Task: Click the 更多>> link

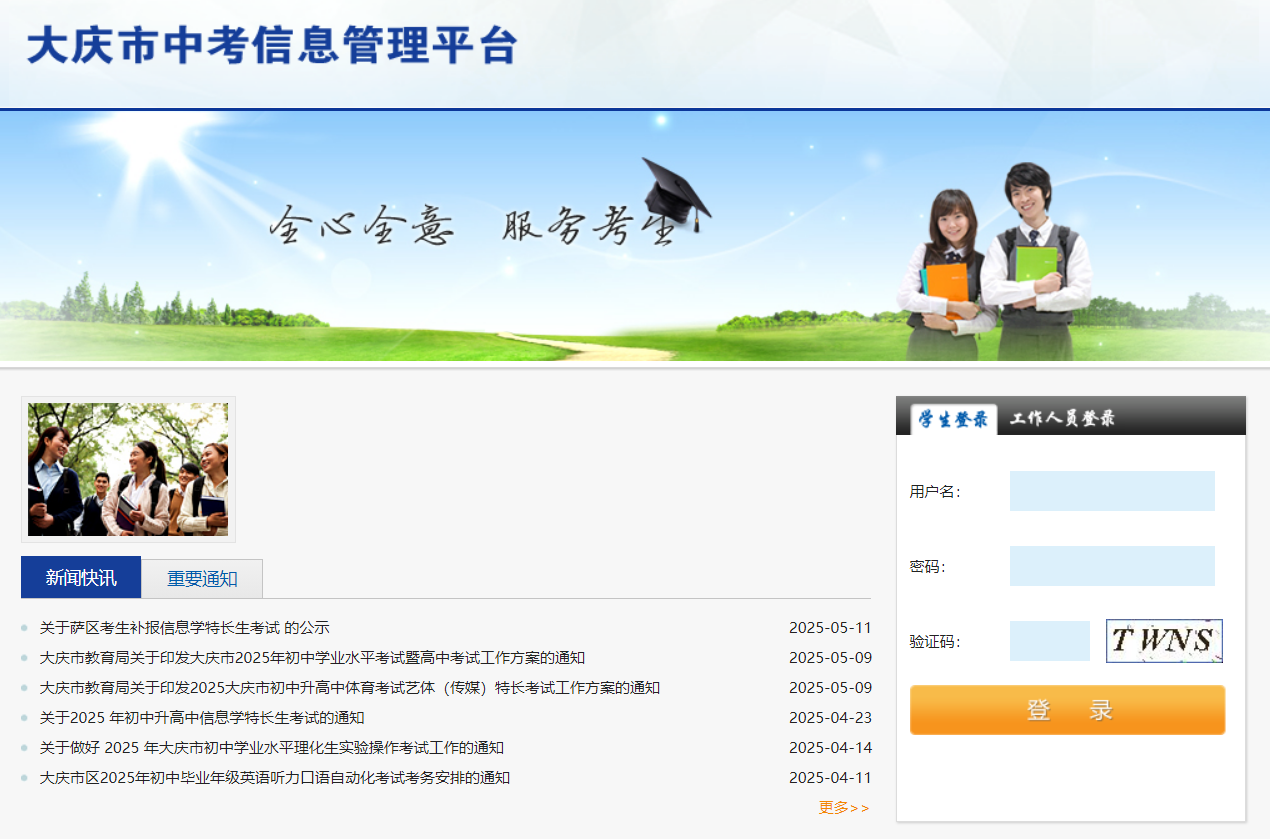Action: click(x=844, y=808)
